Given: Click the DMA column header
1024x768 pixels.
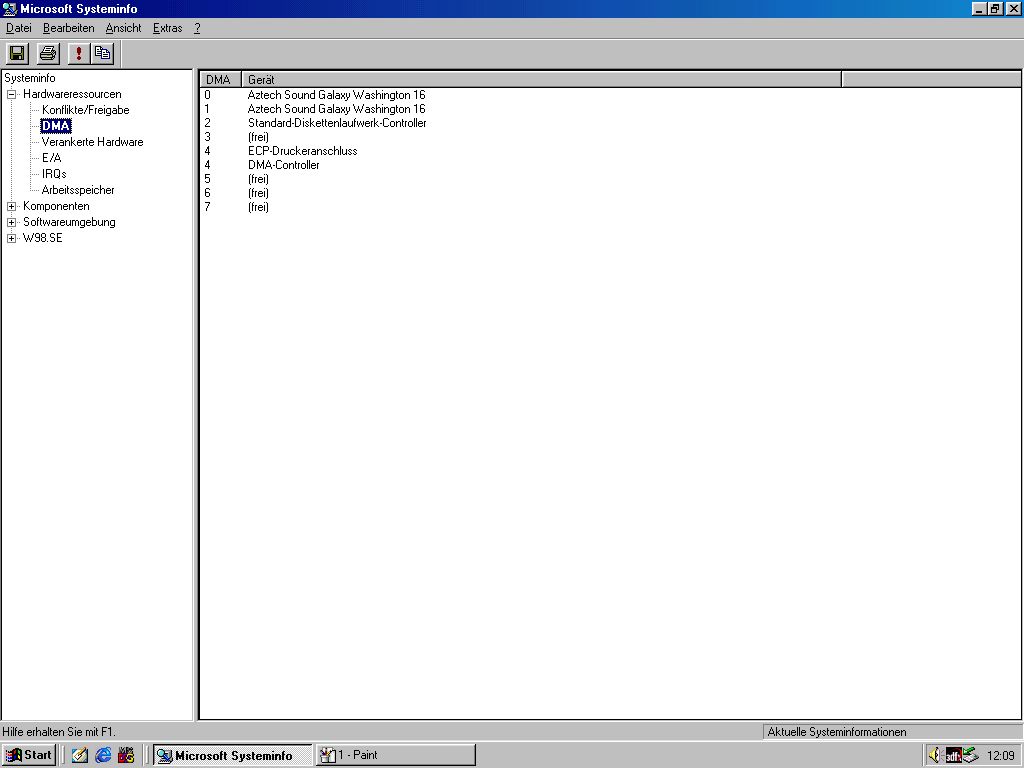Looking at the screenshot, I should 220,80.
